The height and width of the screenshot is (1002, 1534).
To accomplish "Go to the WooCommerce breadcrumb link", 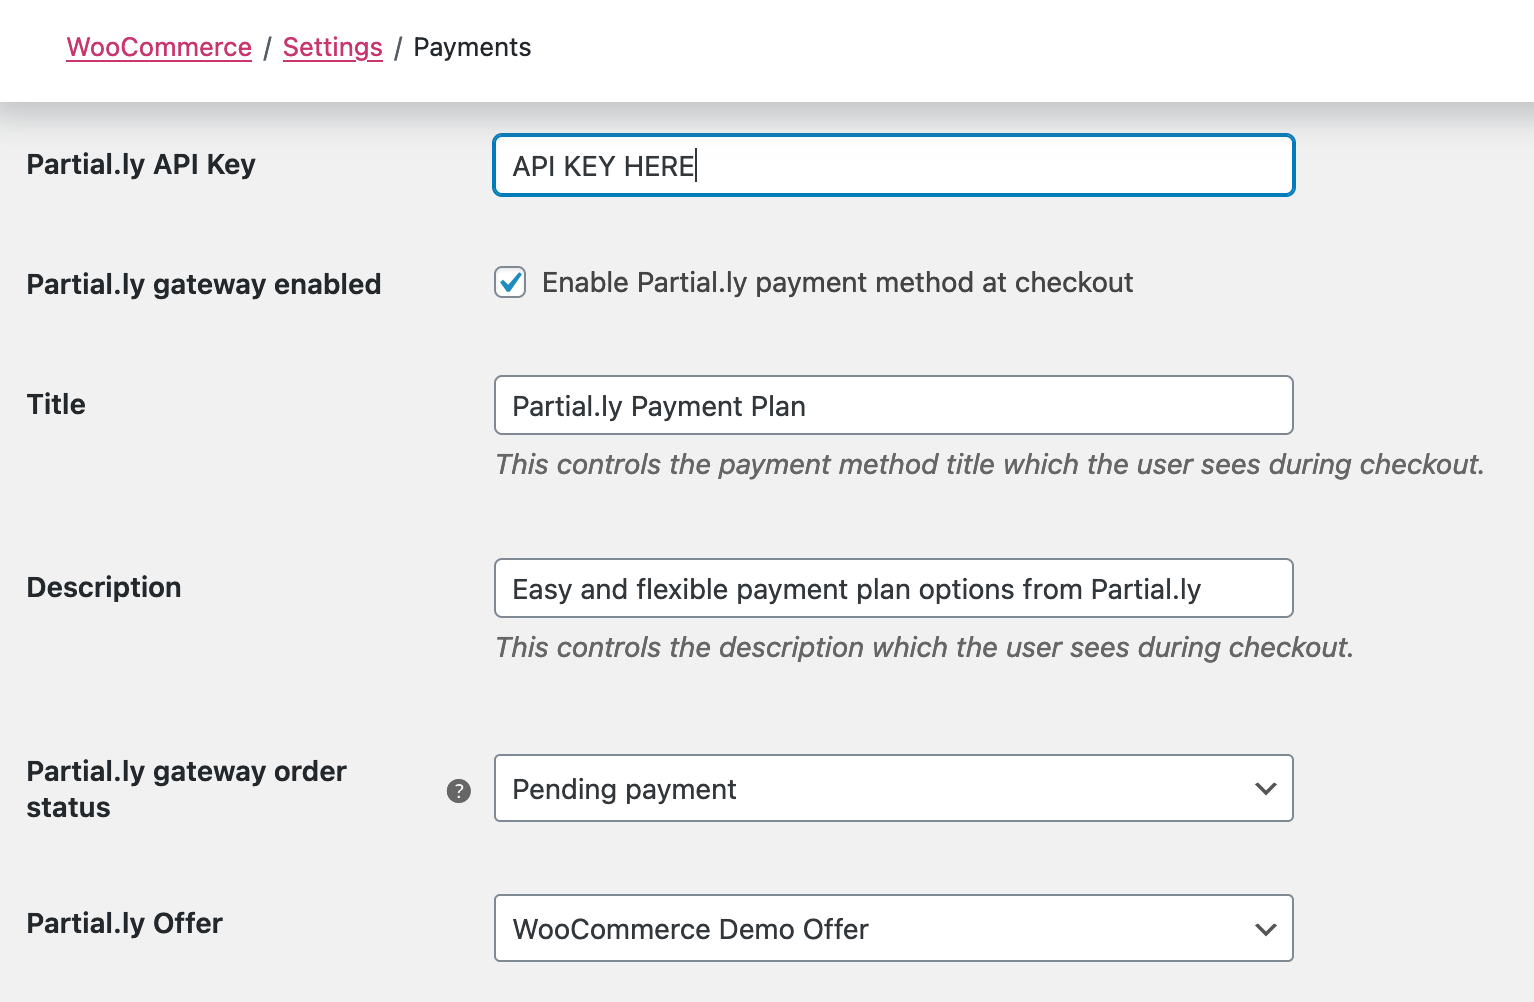I will coord(159,47).
